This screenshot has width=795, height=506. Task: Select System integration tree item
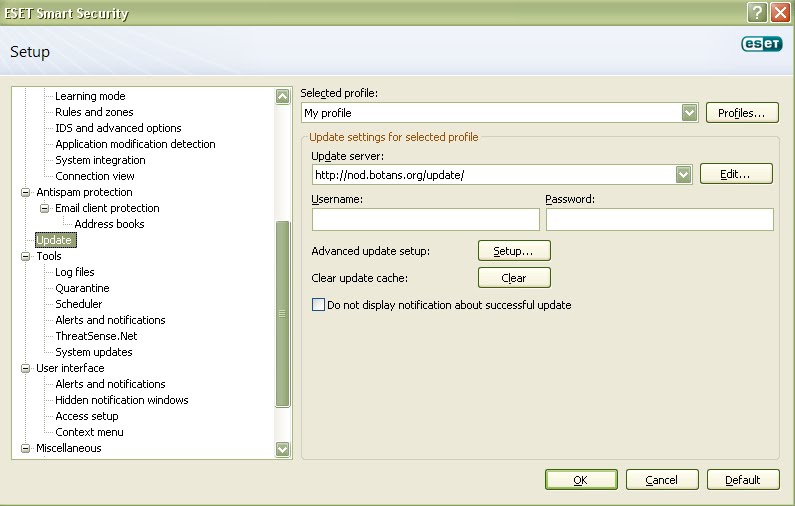[100, 160]
